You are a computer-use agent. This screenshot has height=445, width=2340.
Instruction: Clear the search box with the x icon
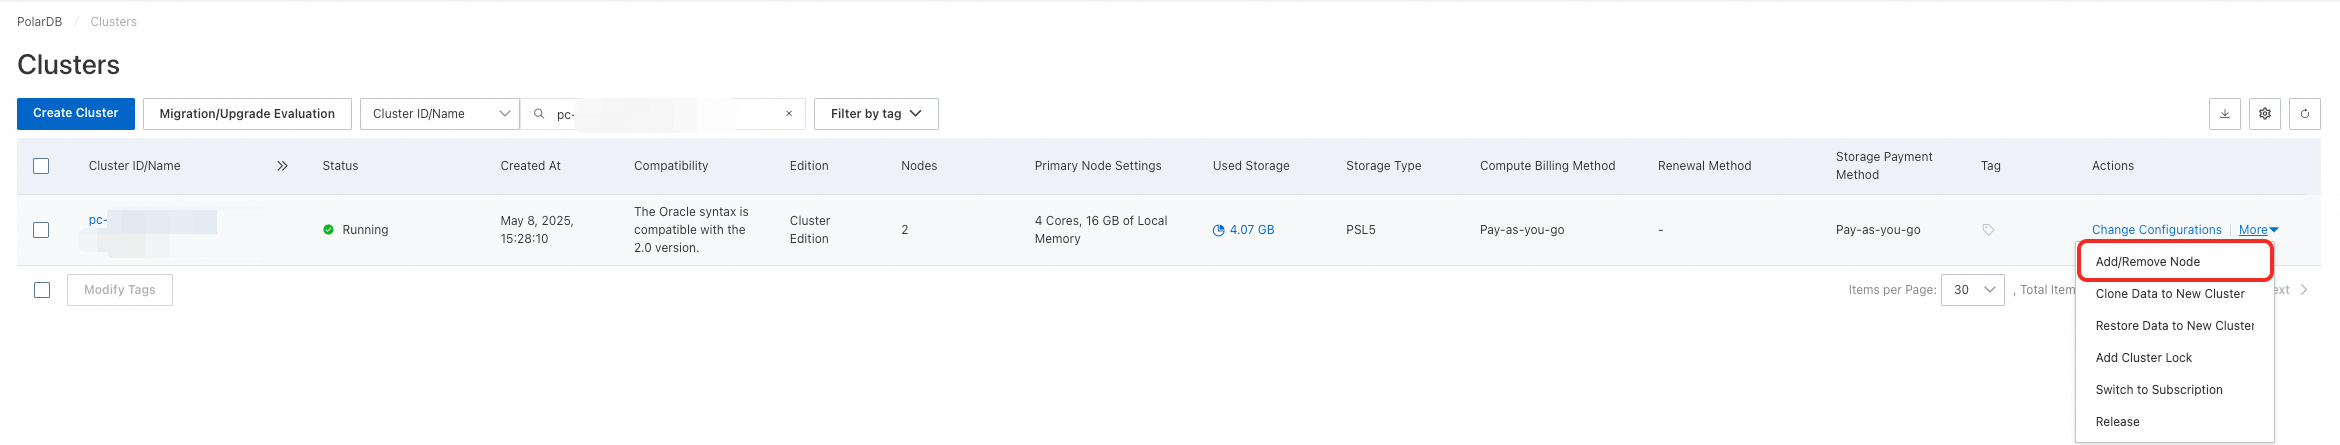point(789,114)
